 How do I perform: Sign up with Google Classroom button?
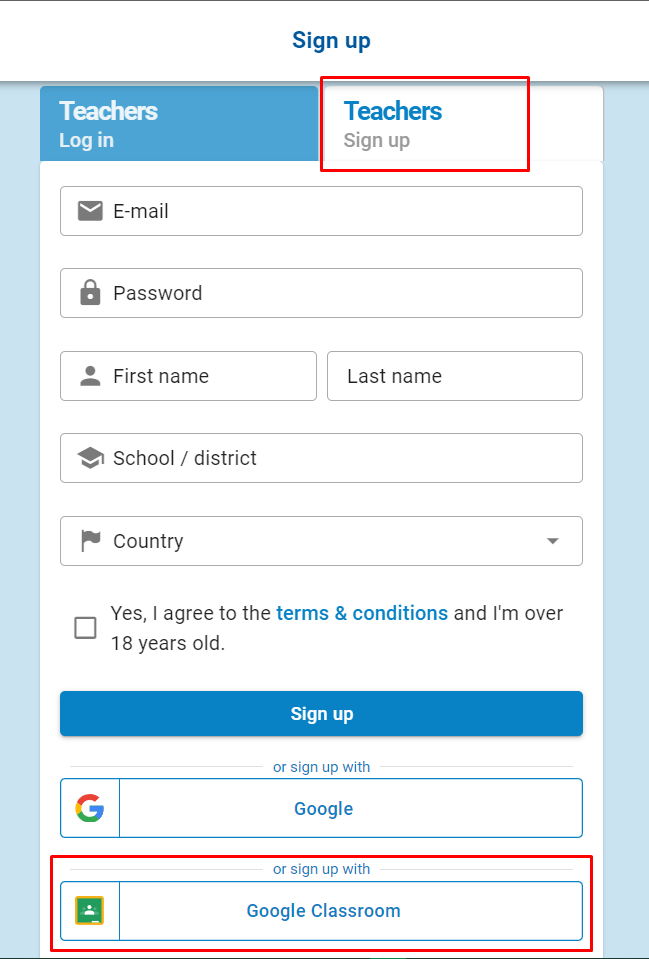pos(321,910)
